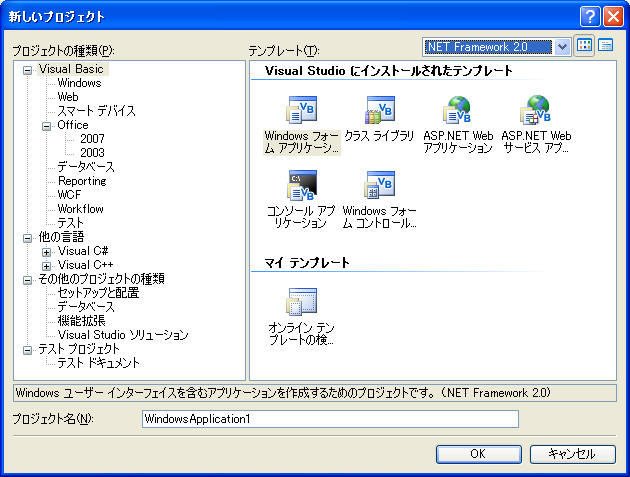The height and width of the screenshot is (477, 630).
Task: Select スマート デバイス project type
Action: pyautogui.click(x=96, y=111)
